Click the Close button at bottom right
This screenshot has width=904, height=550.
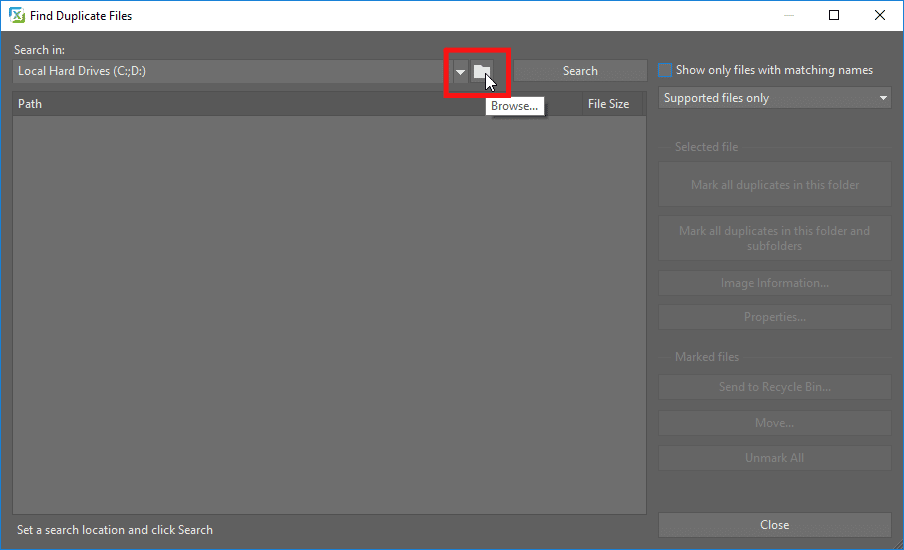[x=775, y=525]
